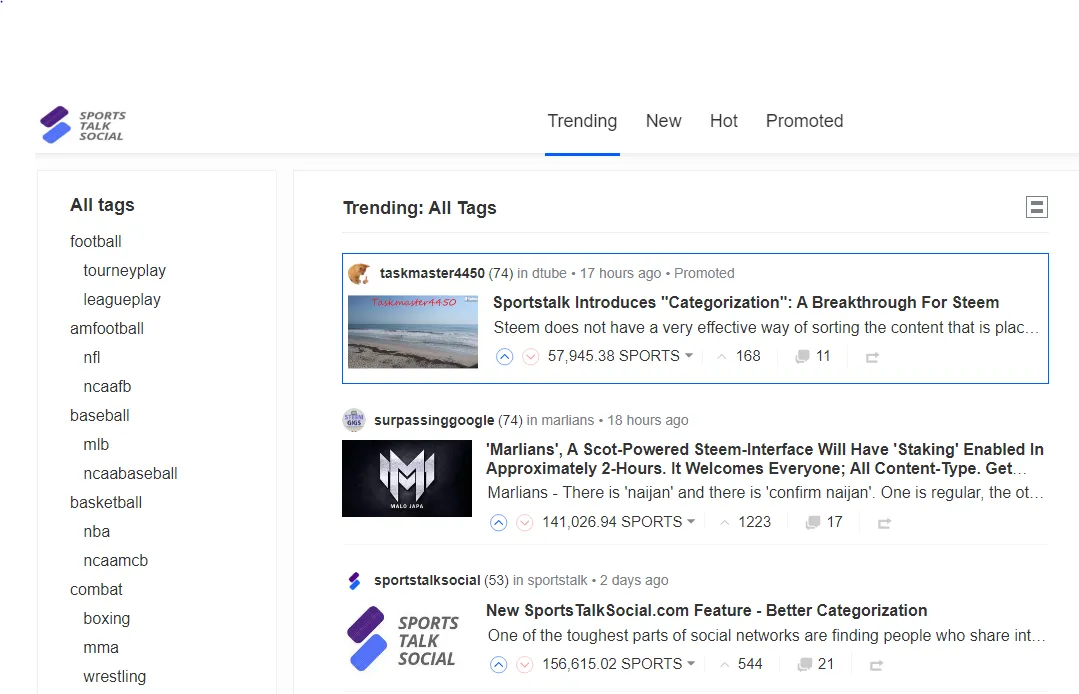Screen dimensions: 1079x694
Task: Select the tourneyplay tag
Action: (125, 270)
